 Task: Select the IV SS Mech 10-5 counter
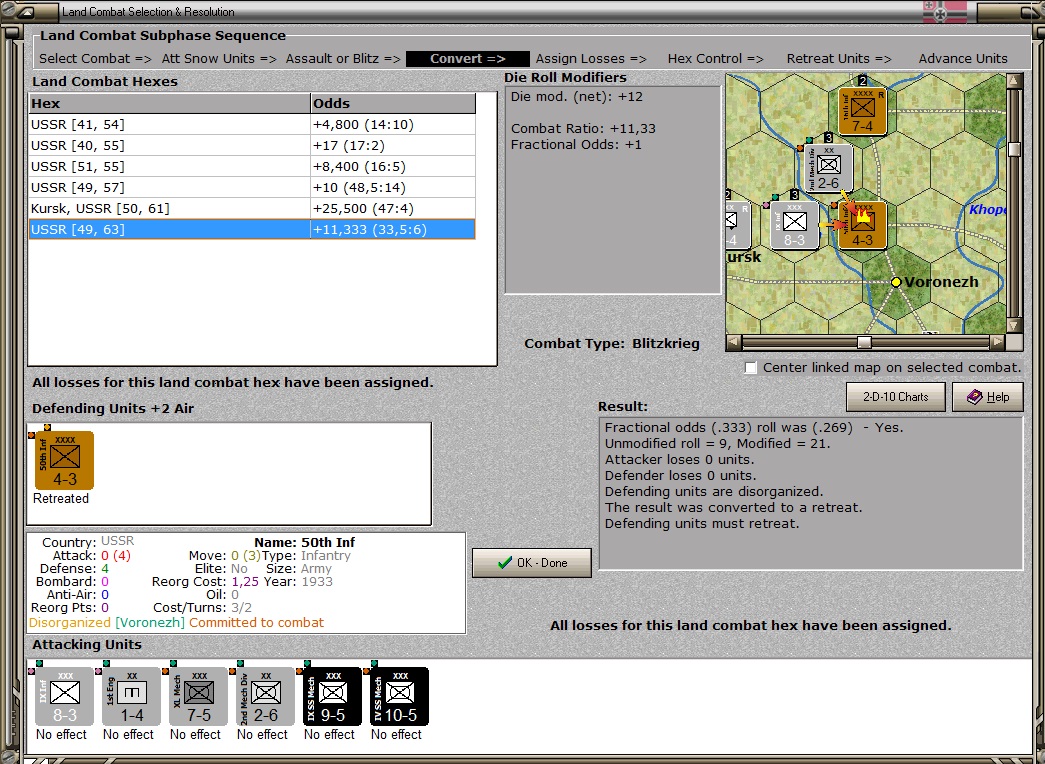[399, 697]
